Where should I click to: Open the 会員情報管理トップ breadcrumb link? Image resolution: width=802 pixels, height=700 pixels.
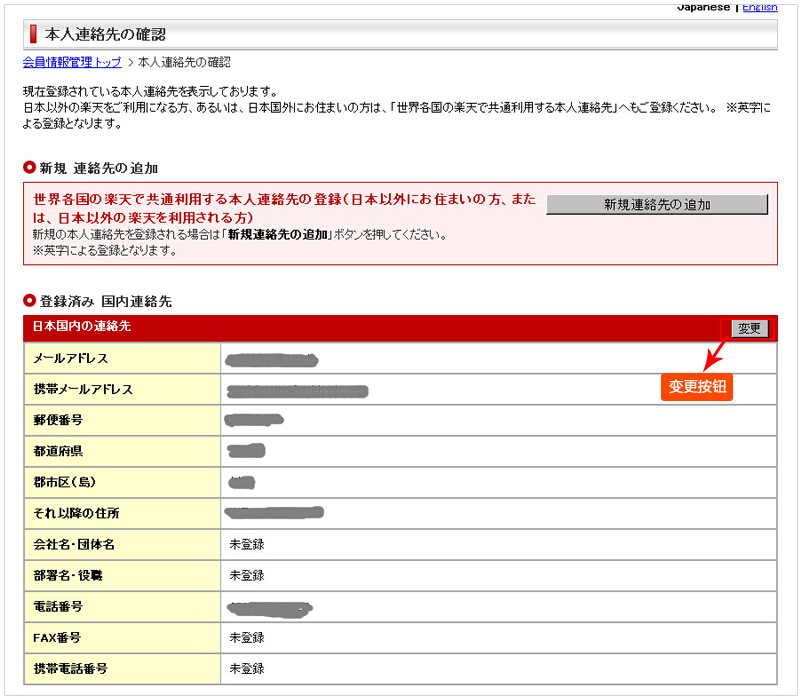coord(71,62)
